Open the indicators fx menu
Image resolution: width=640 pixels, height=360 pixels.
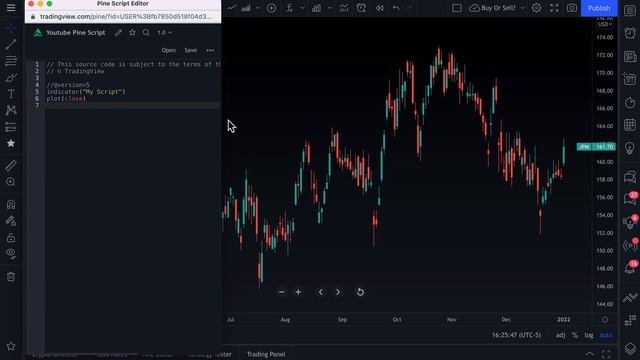click(289, 8)
